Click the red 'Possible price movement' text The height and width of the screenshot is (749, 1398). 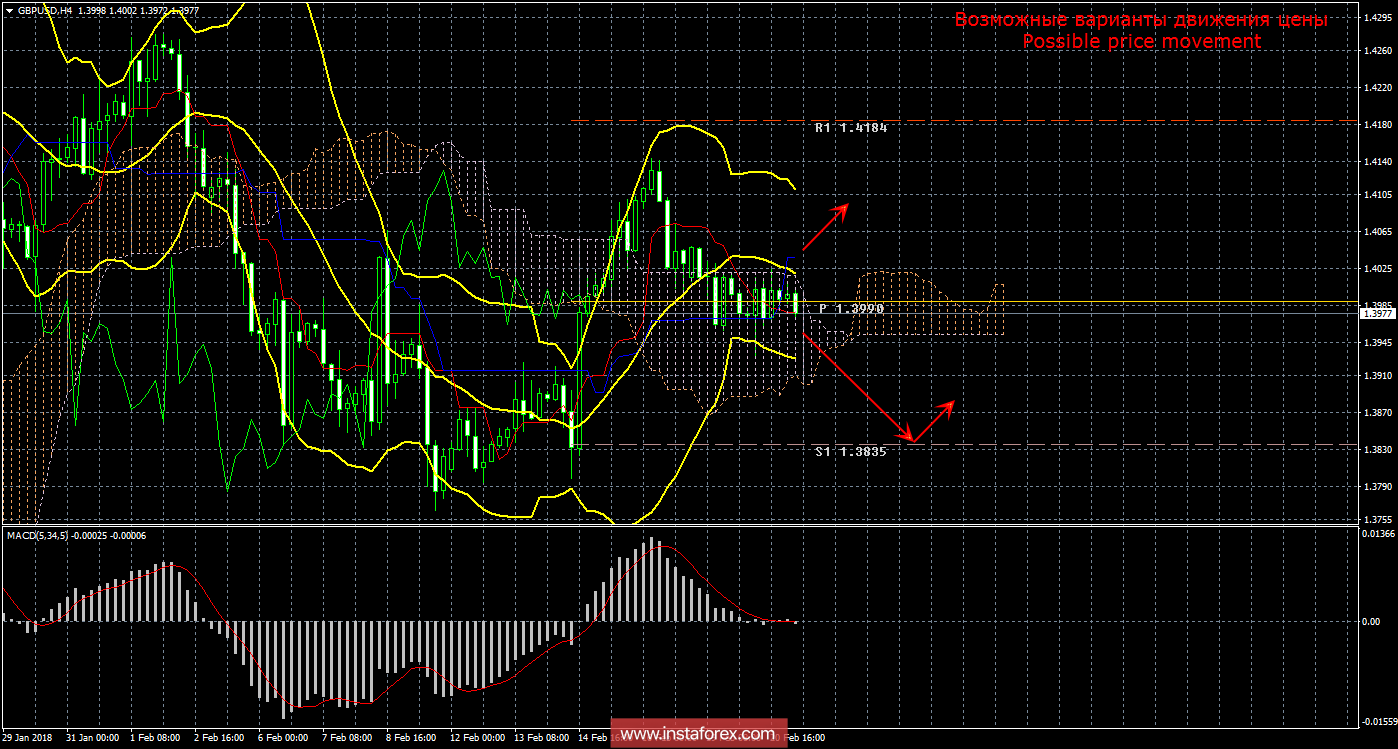1141,42
